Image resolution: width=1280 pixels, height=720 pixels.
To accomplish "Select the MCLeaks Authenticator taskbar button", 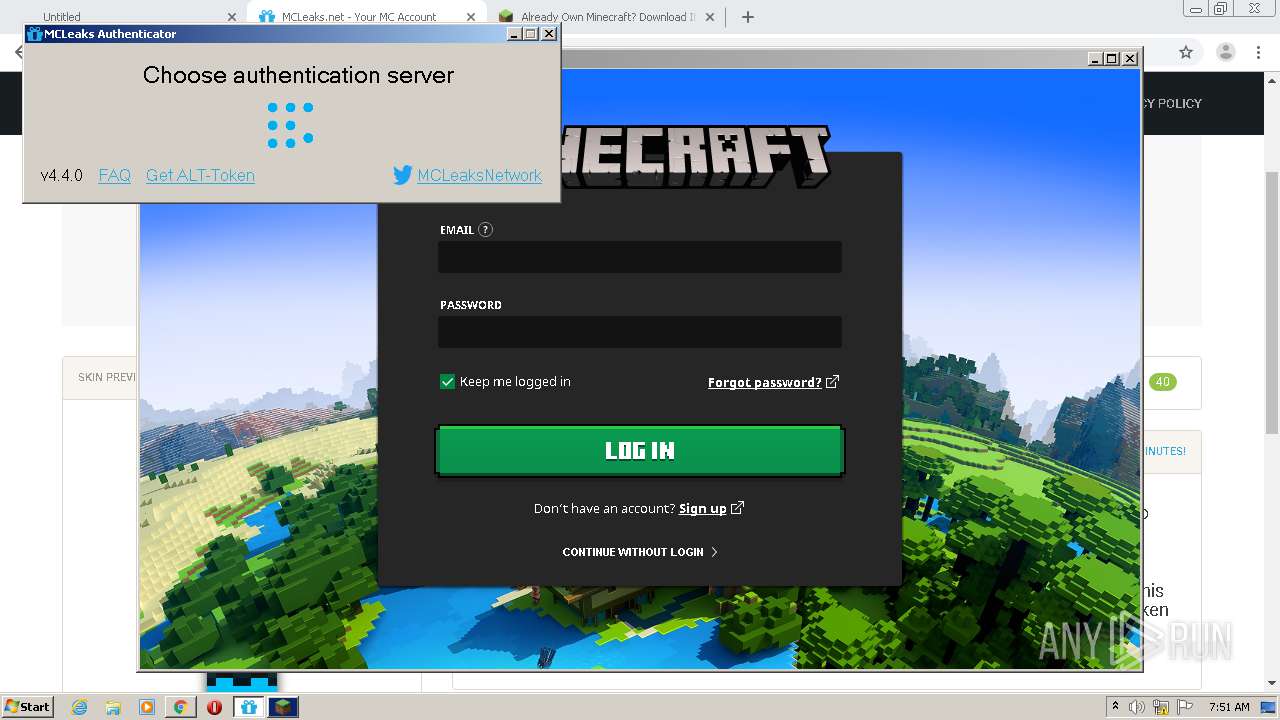I will (x=248, y=707).
